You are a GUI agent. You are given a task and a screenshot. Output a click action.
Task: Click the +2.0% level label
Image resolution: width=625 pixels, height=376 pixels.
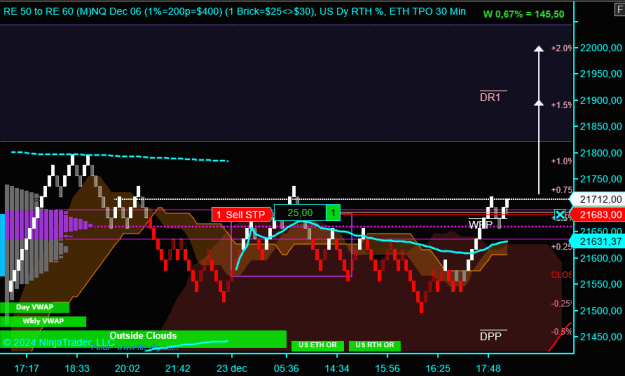click(x=562, y=48)
